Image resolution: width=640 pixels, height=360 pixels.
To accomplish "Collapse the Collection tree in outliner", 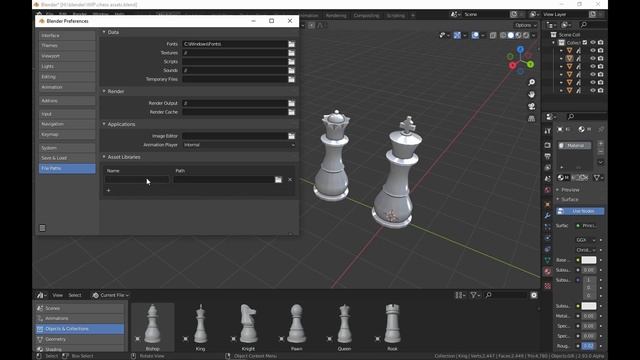I will point(554,42).
